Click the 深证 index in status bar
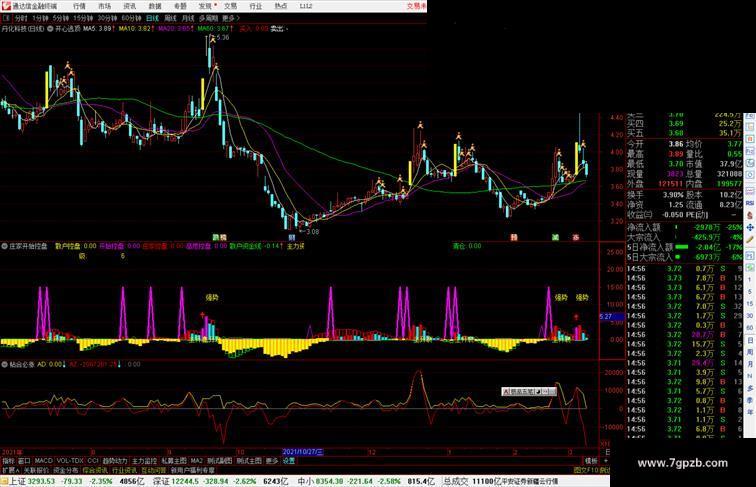756x487 pixels. 161,481
